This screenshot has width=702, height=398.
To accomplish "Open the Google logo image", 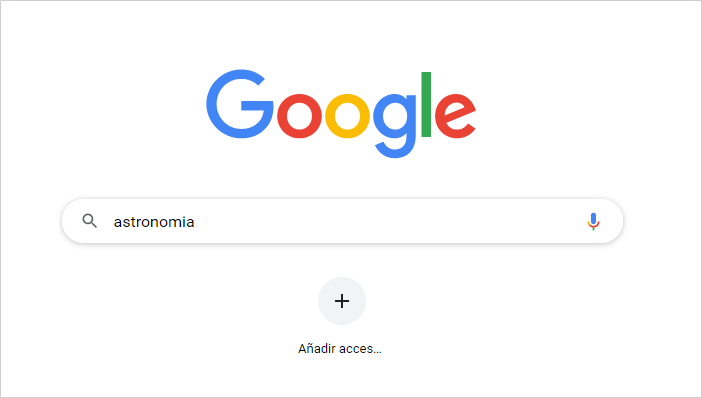I will 341,114.
